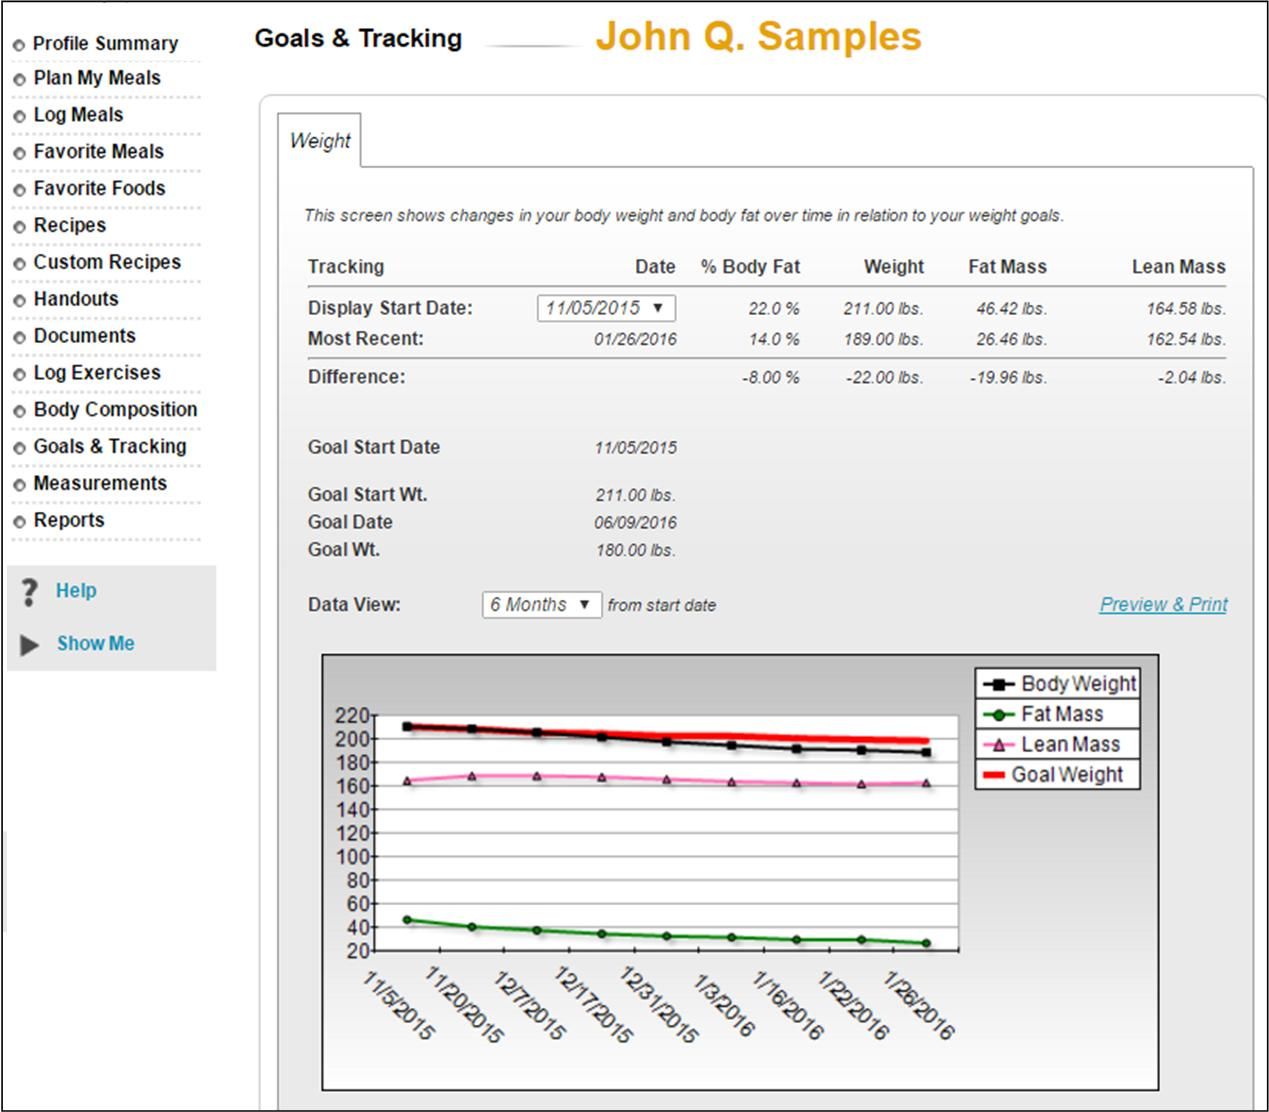Click the Preview & Print link
Viewport: 1269px width, 1112px height.
pyautogui.click(x=1163, y=605)
